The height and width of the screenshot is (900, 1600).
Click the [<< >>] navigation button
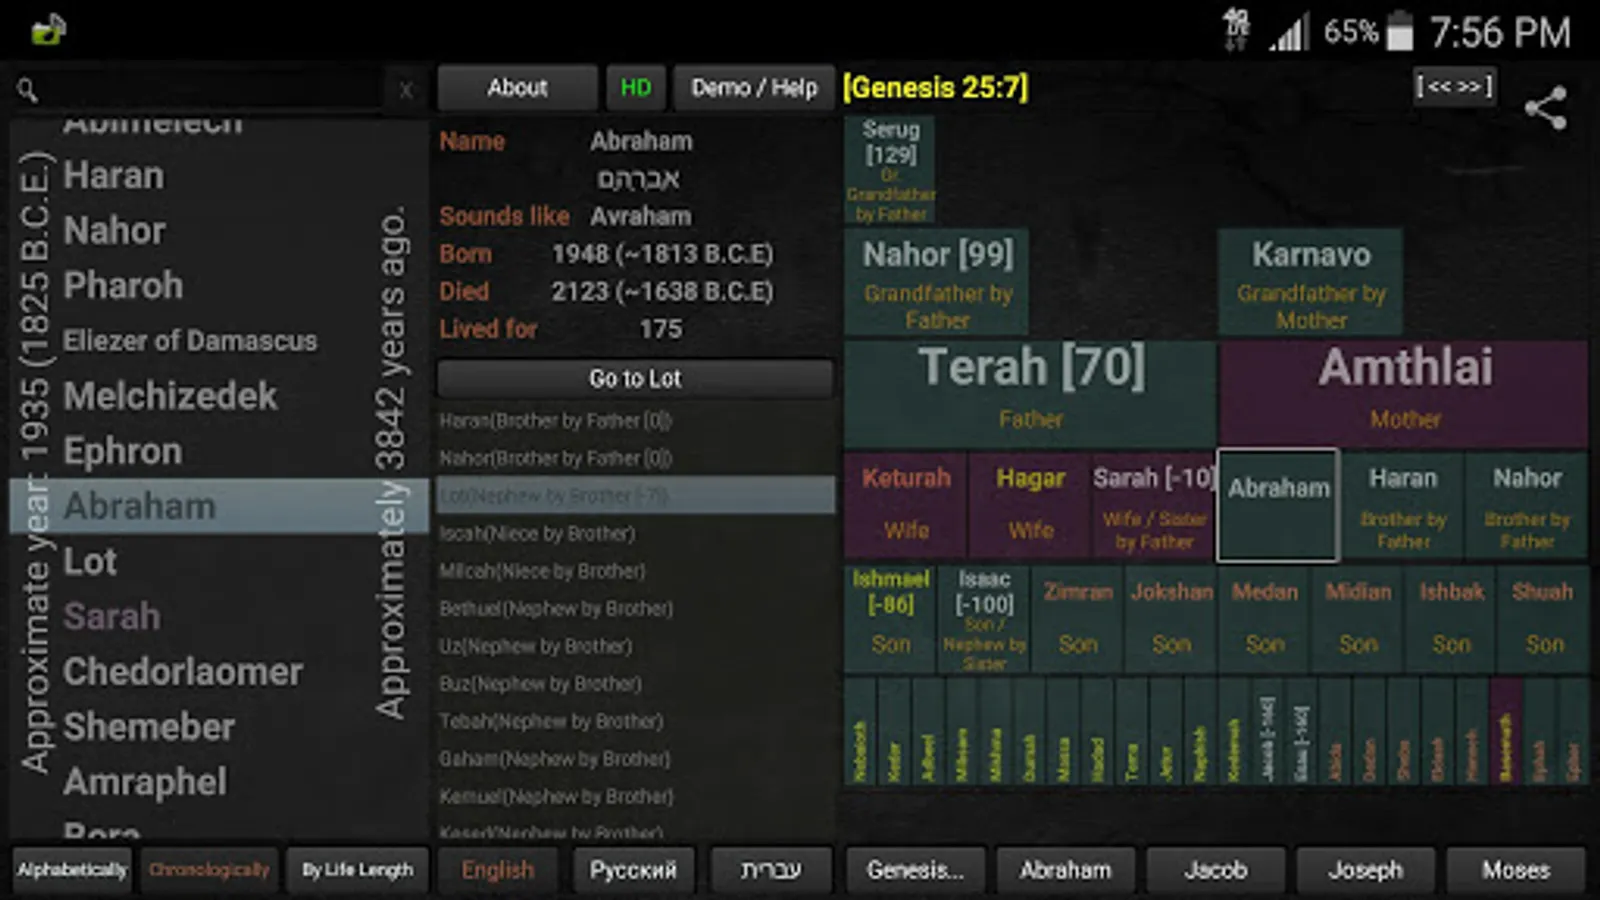coord(1454,86)
